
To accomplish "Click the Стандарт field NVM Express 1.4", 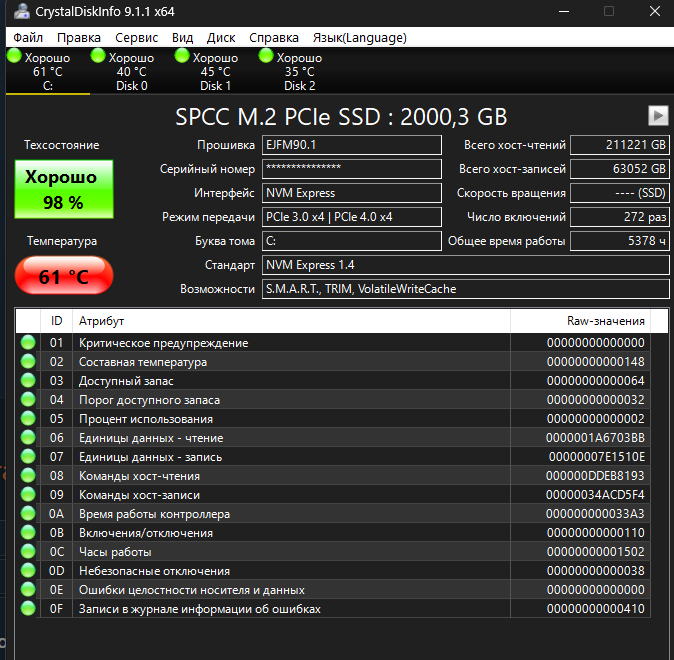I will pos(466,265).
